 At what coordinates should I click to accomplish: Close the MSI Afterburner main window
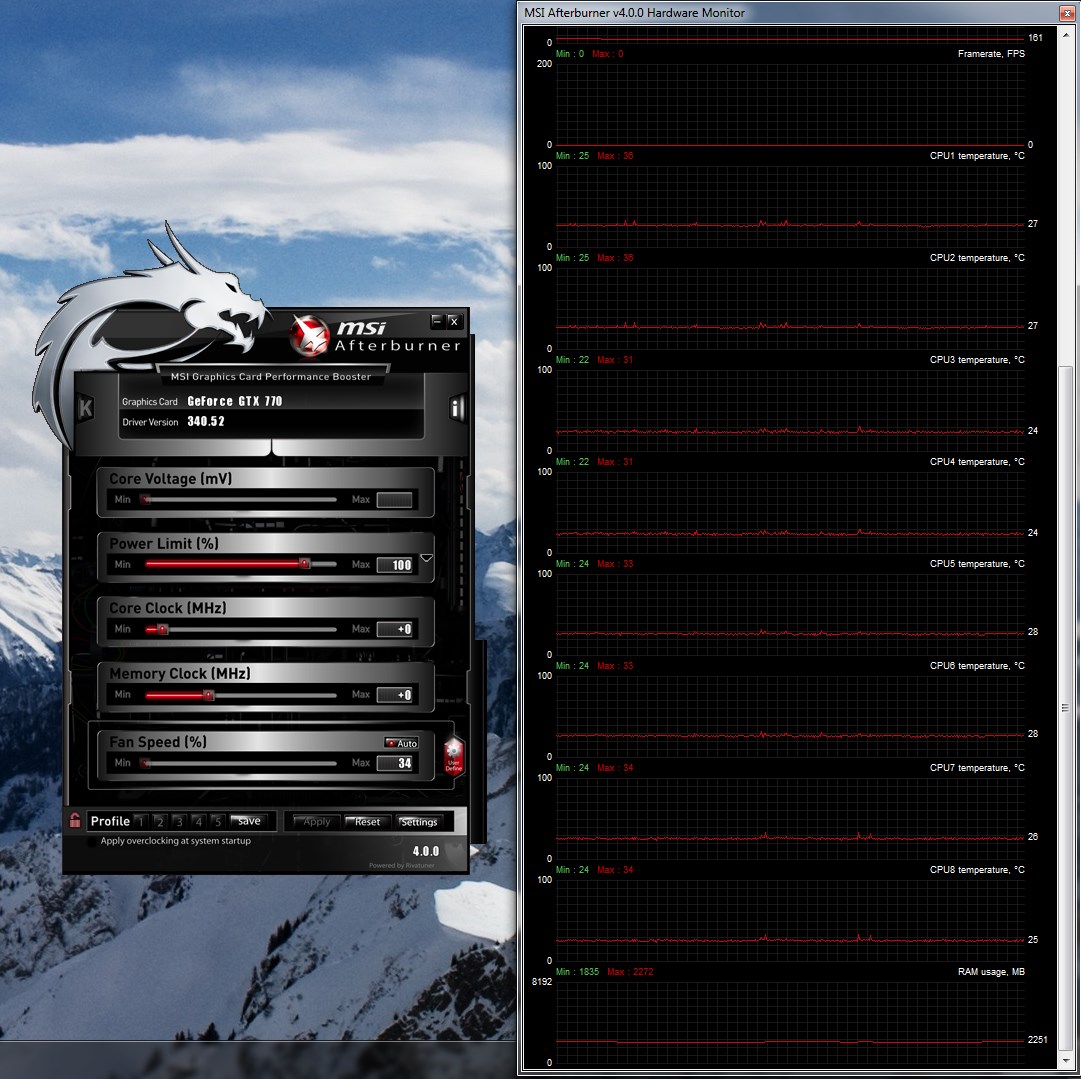(x=454, y=321)
